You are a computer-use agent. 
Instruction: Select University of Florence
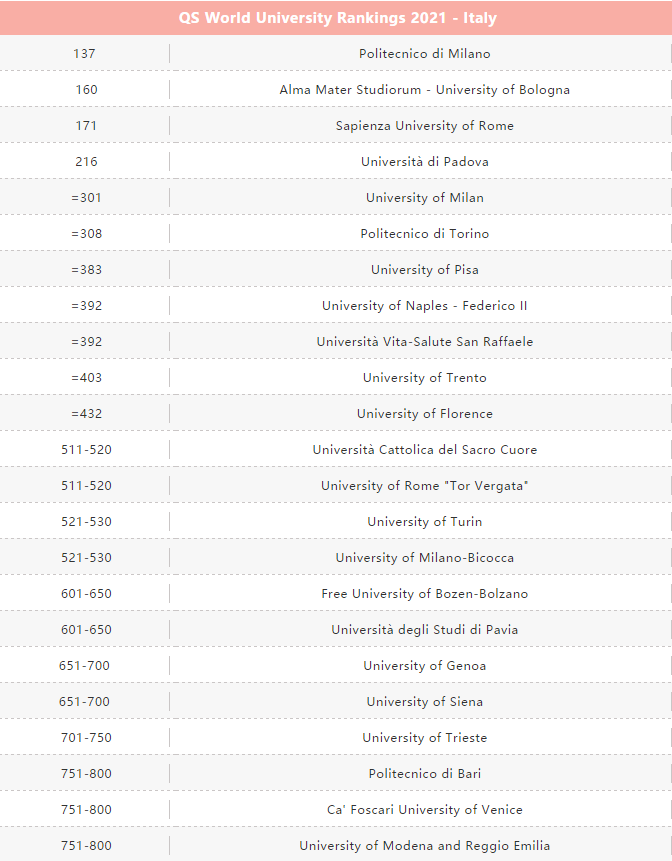(x=424, y=413)
